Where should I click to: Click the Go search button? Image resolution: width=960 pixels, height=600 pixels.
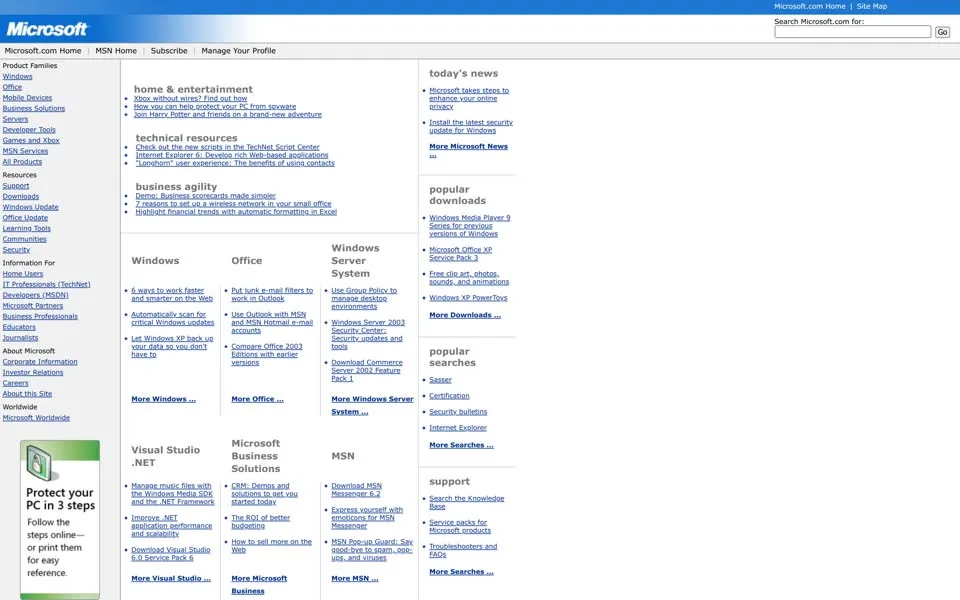[942, 32]
